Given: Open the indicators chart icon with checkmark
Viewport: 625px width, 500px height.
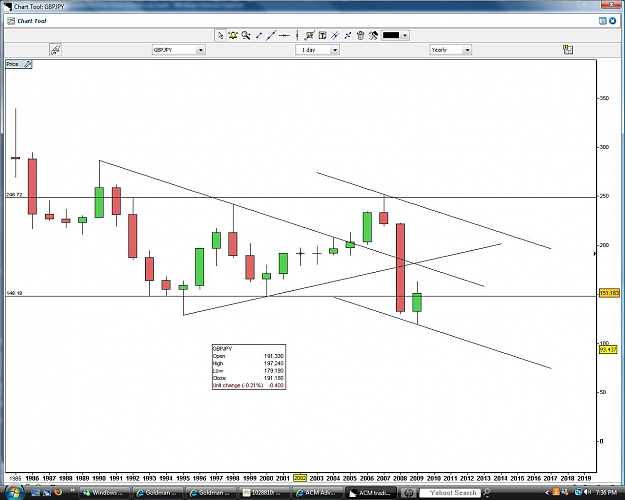Looking at the screenshot, I should tap(309, 35).
